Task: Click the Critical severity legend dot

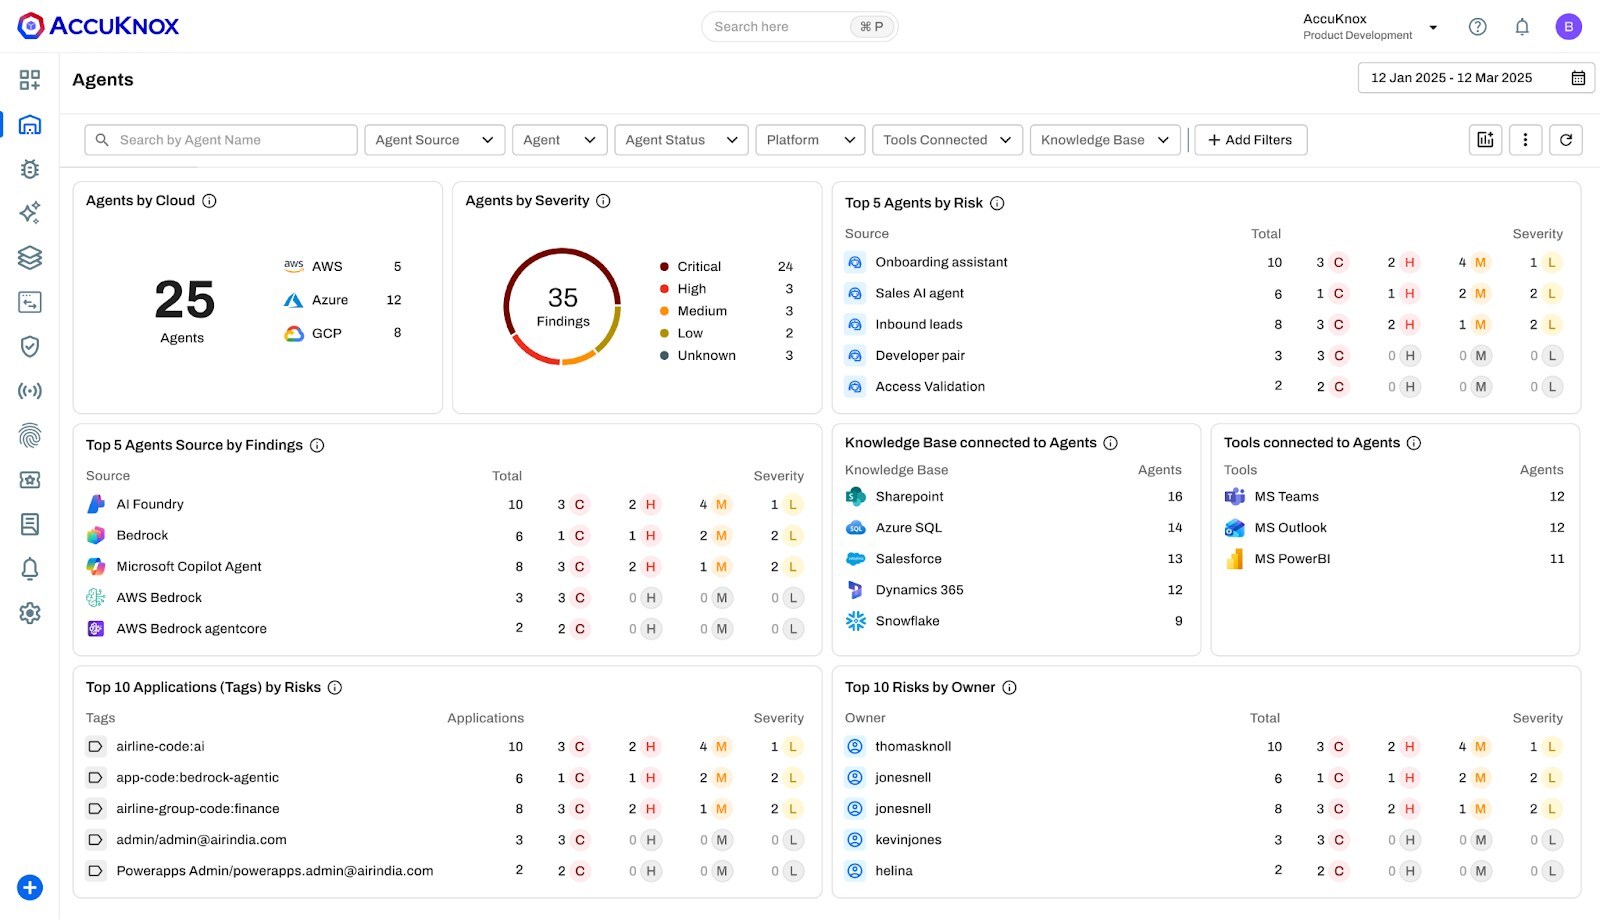Action: point(664,267)
